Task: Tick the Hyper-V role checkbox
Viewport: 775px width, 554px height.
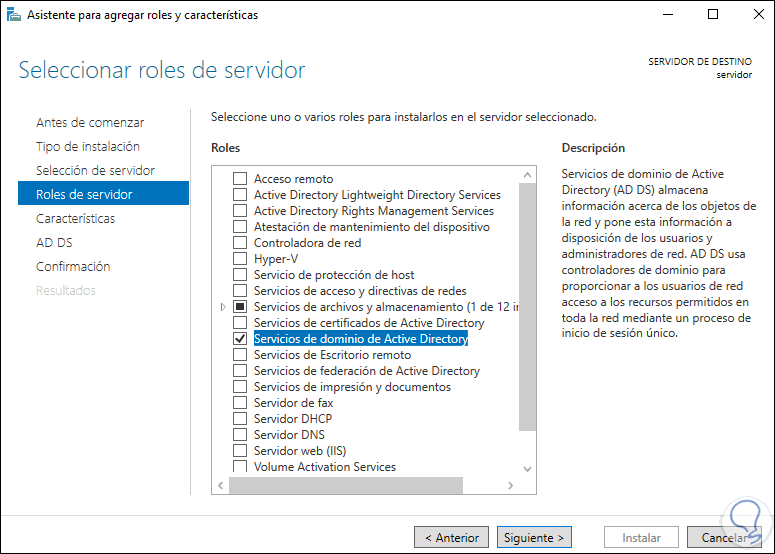Action: 240,258
